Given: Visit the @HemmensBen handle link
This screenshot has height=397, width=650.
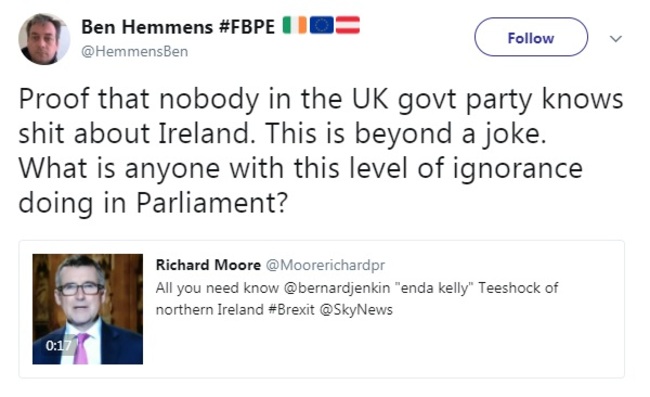Looking at the screenshot, I should click(135, 52).
